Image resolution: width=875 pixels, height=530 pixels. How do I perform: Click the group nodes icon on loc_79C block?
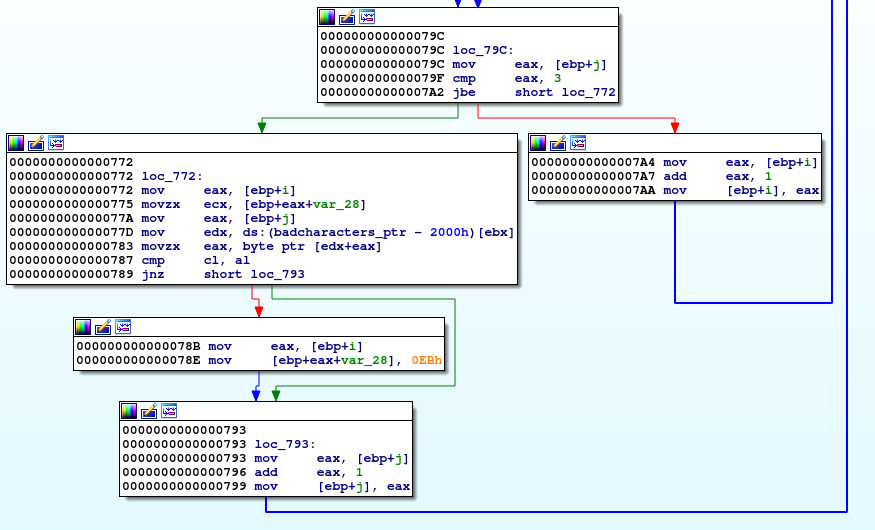pyautogui.click(x=367, y=17)
